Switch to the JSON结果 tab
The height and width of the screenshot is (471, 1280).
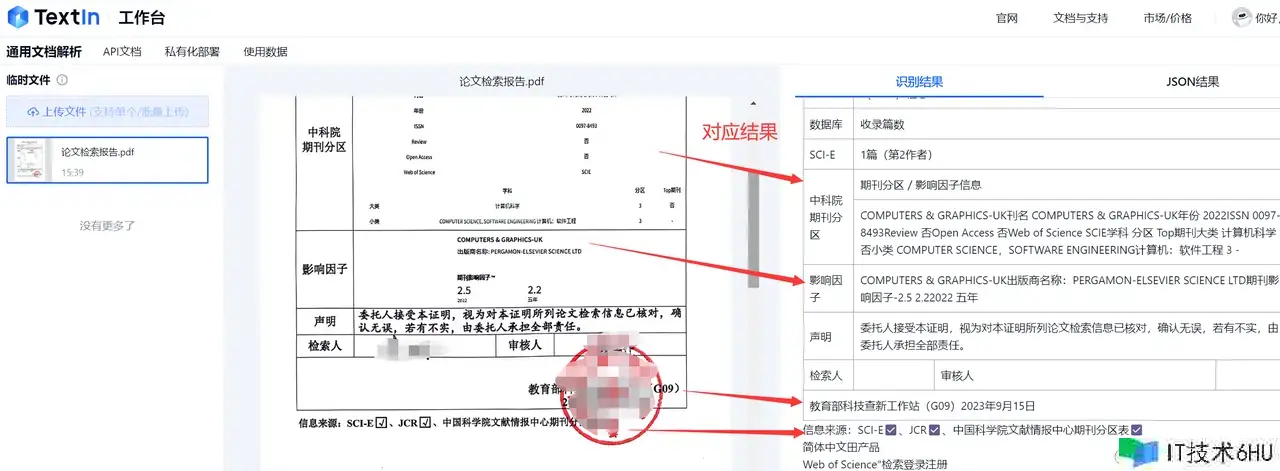point(1193,82)
